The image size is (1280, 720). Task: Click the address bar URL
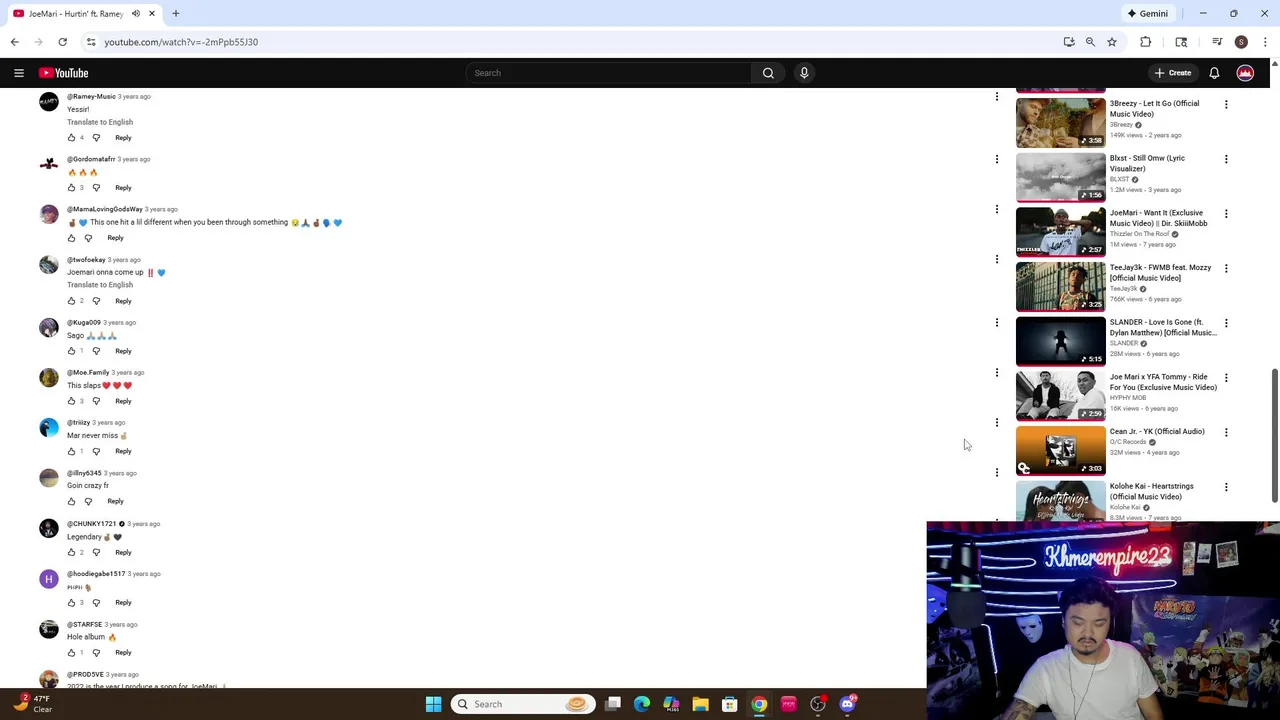pyautogui.click(x=181, y=42)
